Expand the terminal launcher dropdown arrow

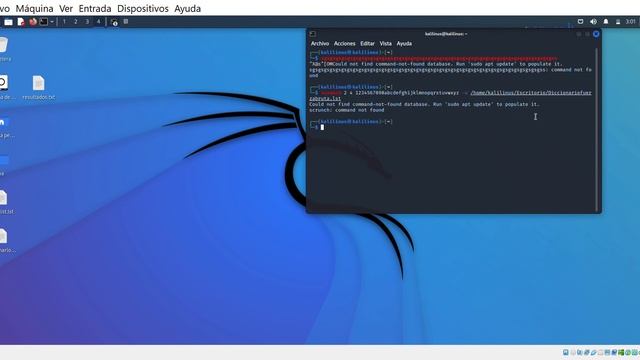tap(52, 22)
